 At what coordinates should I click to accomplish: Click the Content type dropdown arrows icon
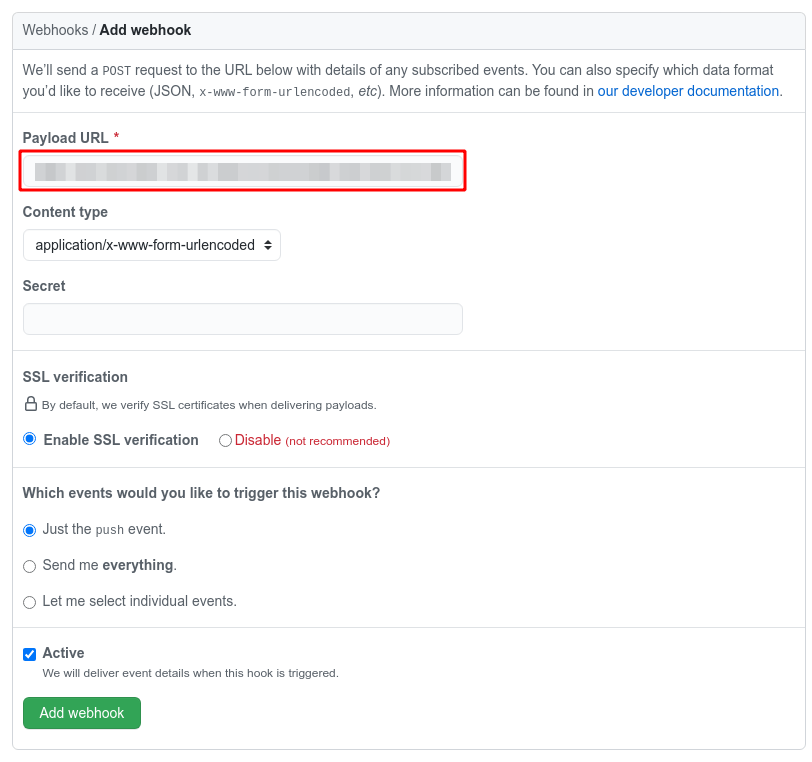(x=268, y=245)
